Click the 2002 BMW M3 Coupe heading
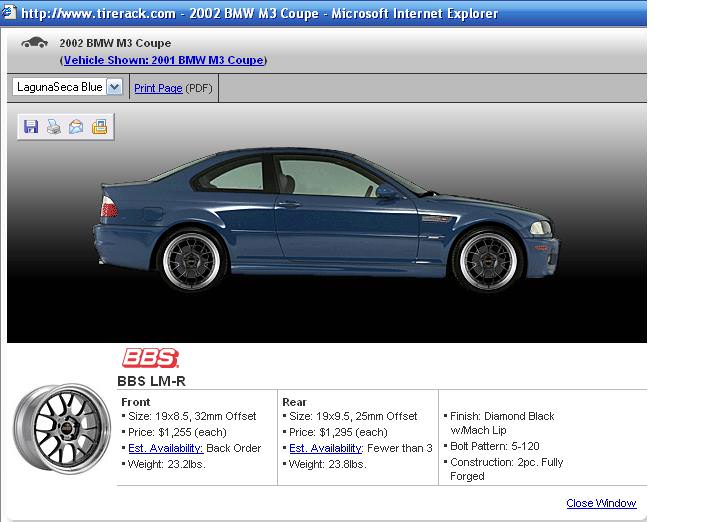 [x=115, y=43]
